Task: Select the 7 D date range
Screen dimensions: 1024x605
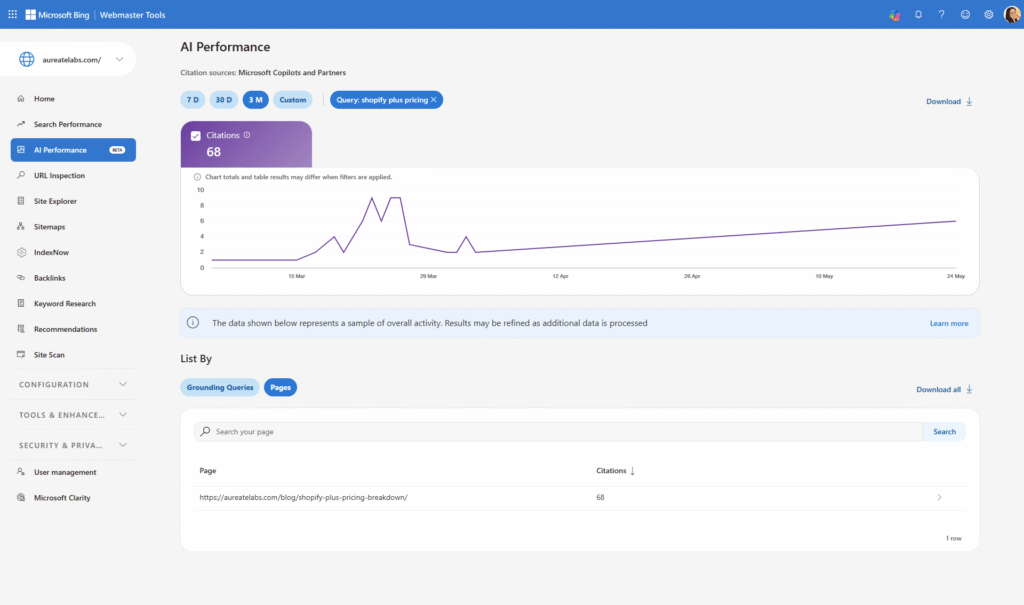Action: click(x=193, y=100)
